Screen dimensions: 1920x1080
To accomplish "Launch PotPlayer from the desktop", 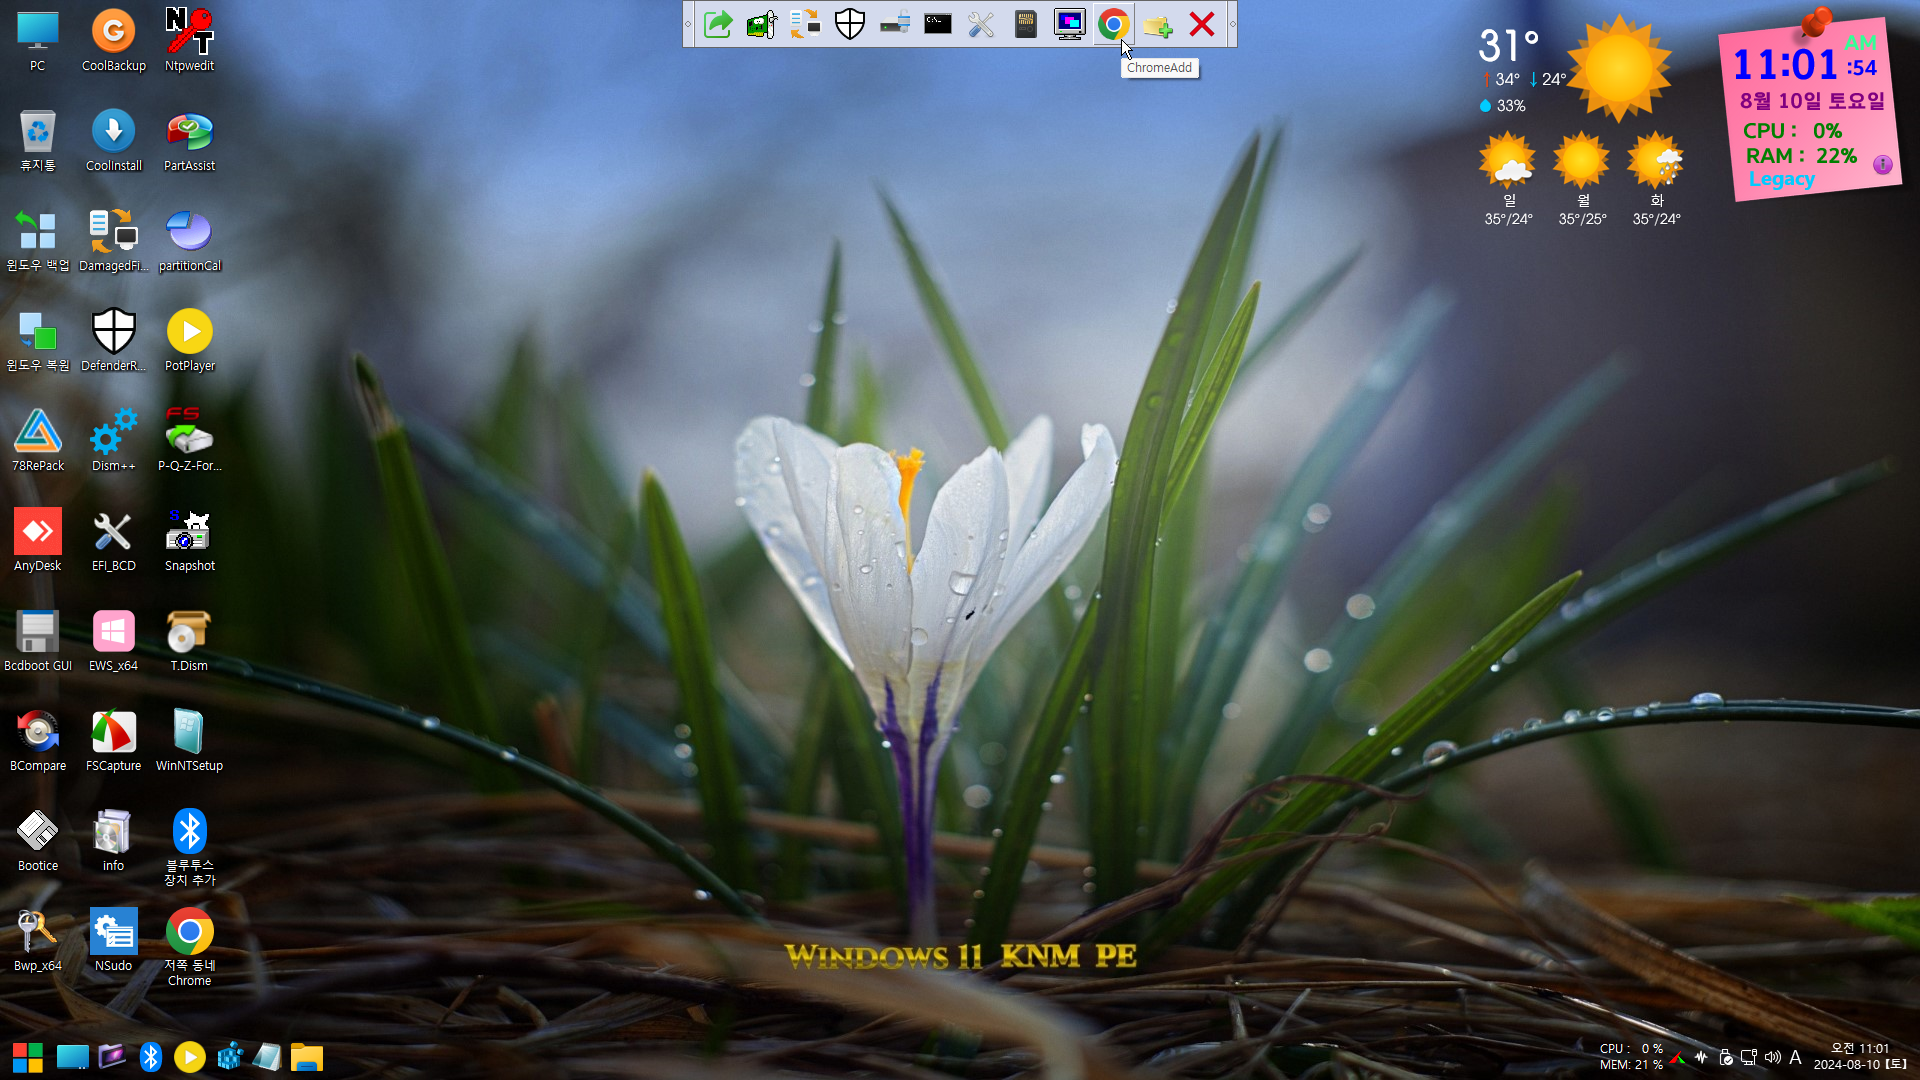I will tap(190, 340).
